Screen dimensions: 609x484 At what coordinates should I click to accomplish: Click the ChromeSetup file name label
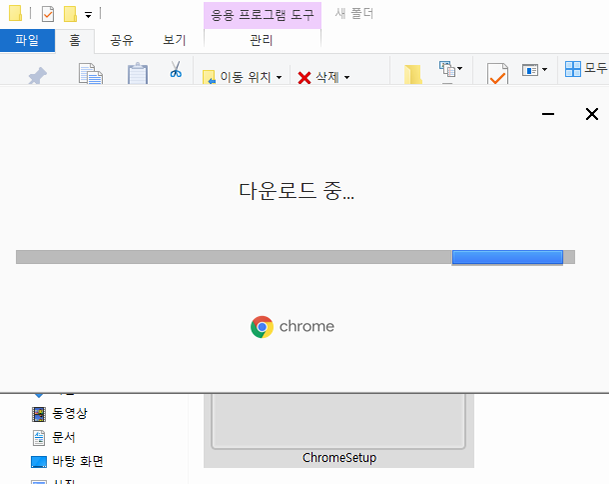[339, 458]
